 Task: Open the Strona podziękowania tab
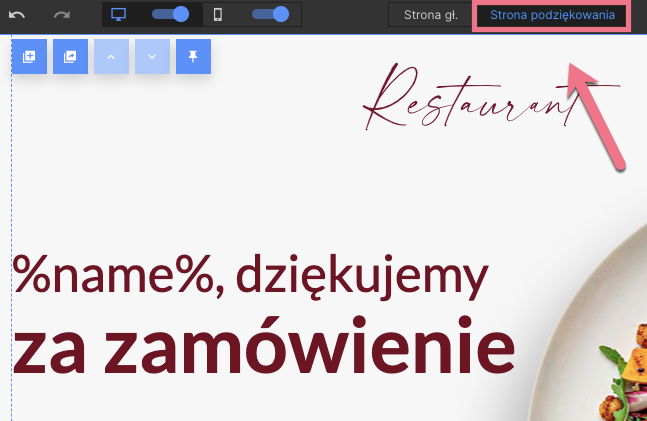[552, 15]
